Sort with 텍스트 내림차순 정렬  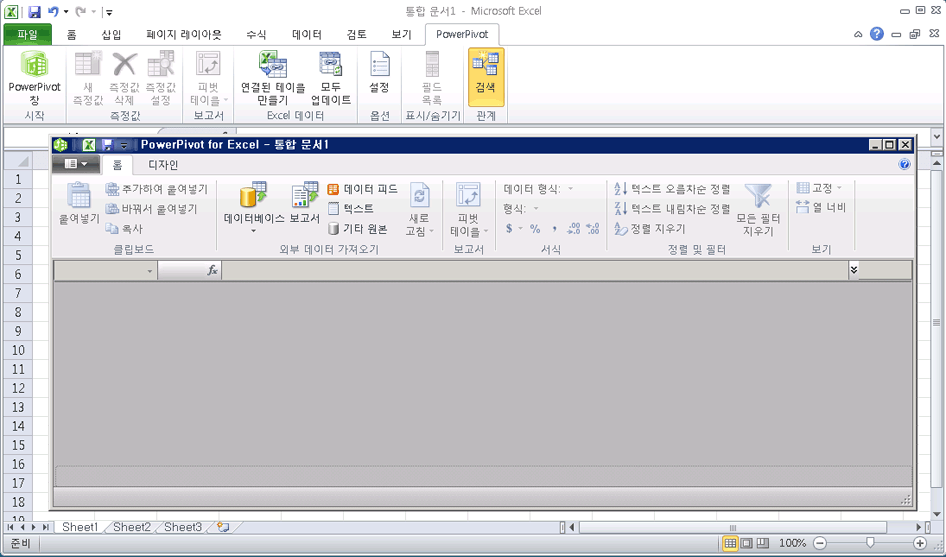(x=672, y=209)
